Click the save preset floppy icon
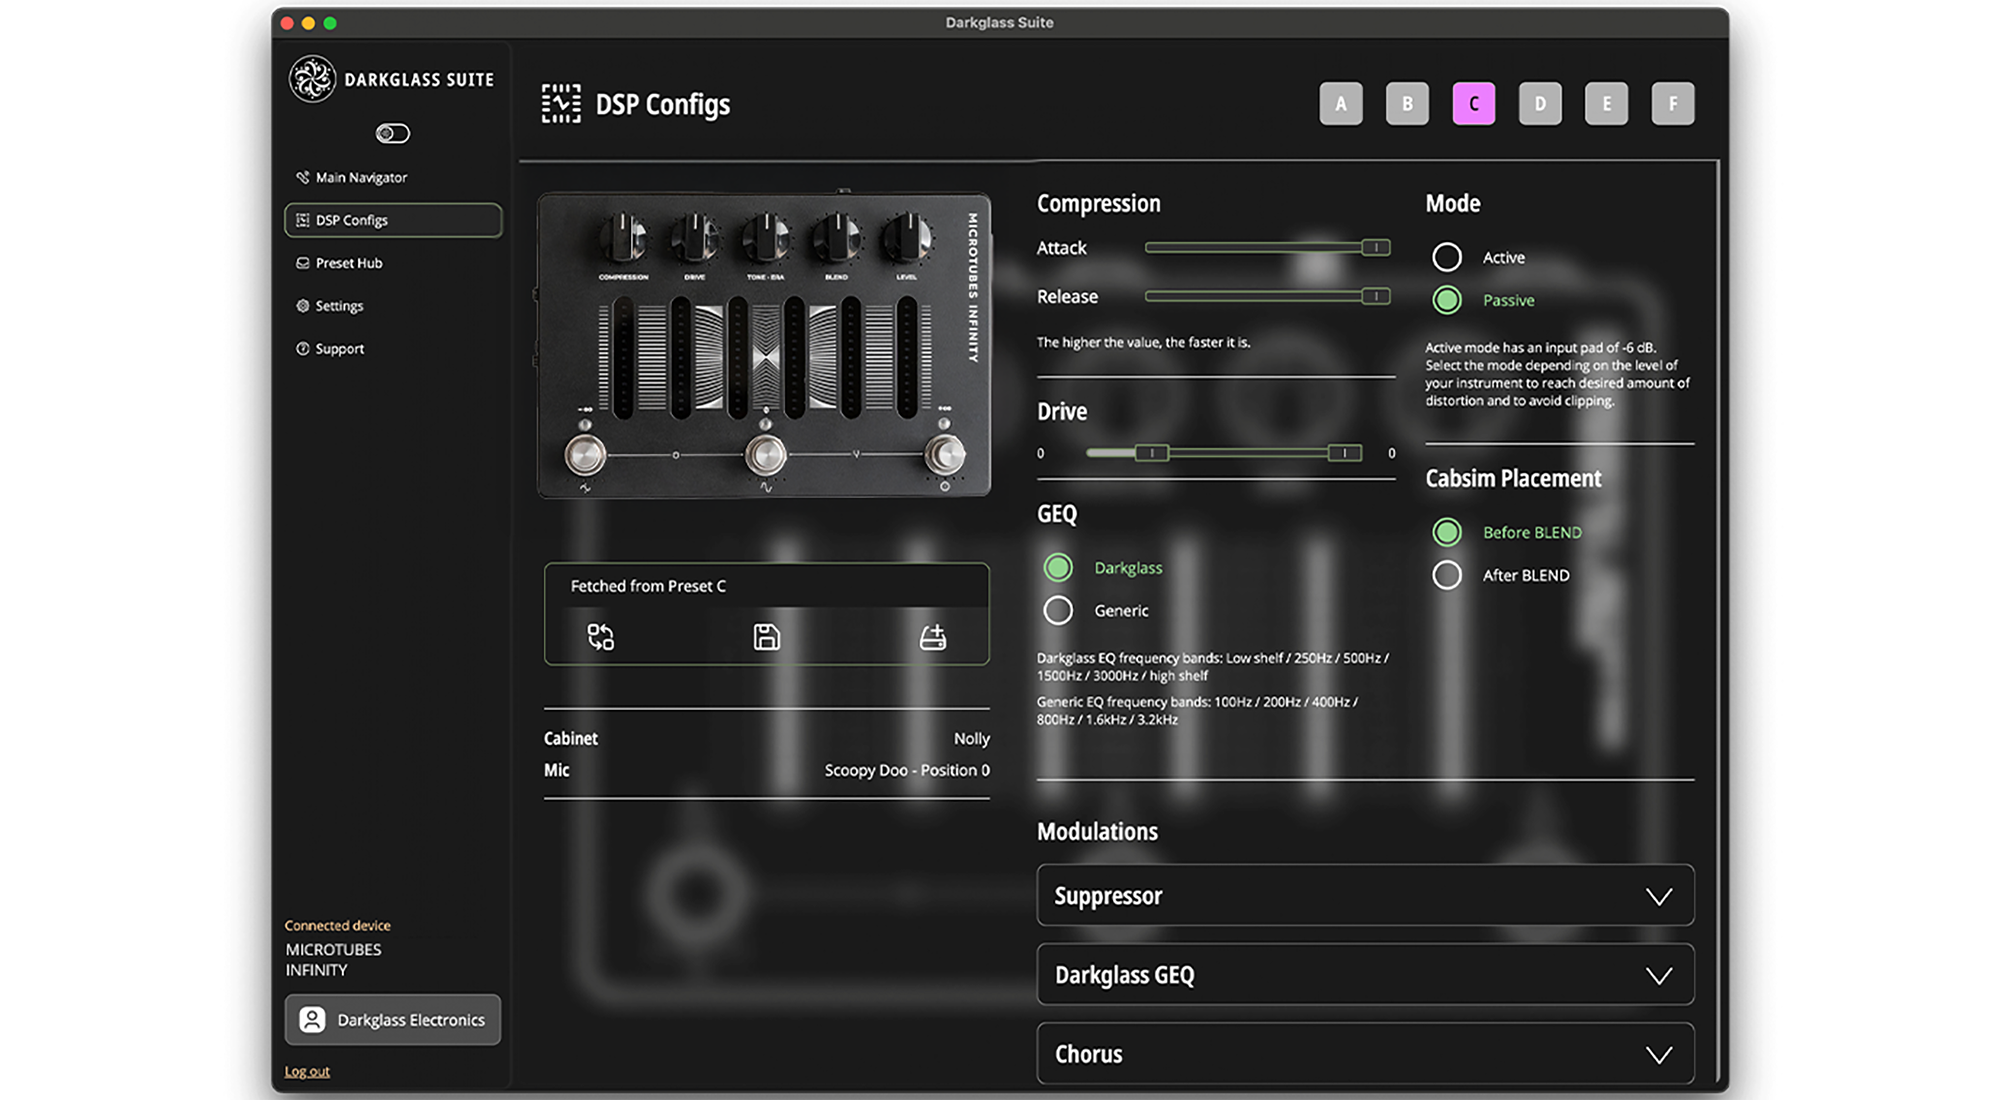Viewport: 2000px width, 1100px height. pos(766,637)
